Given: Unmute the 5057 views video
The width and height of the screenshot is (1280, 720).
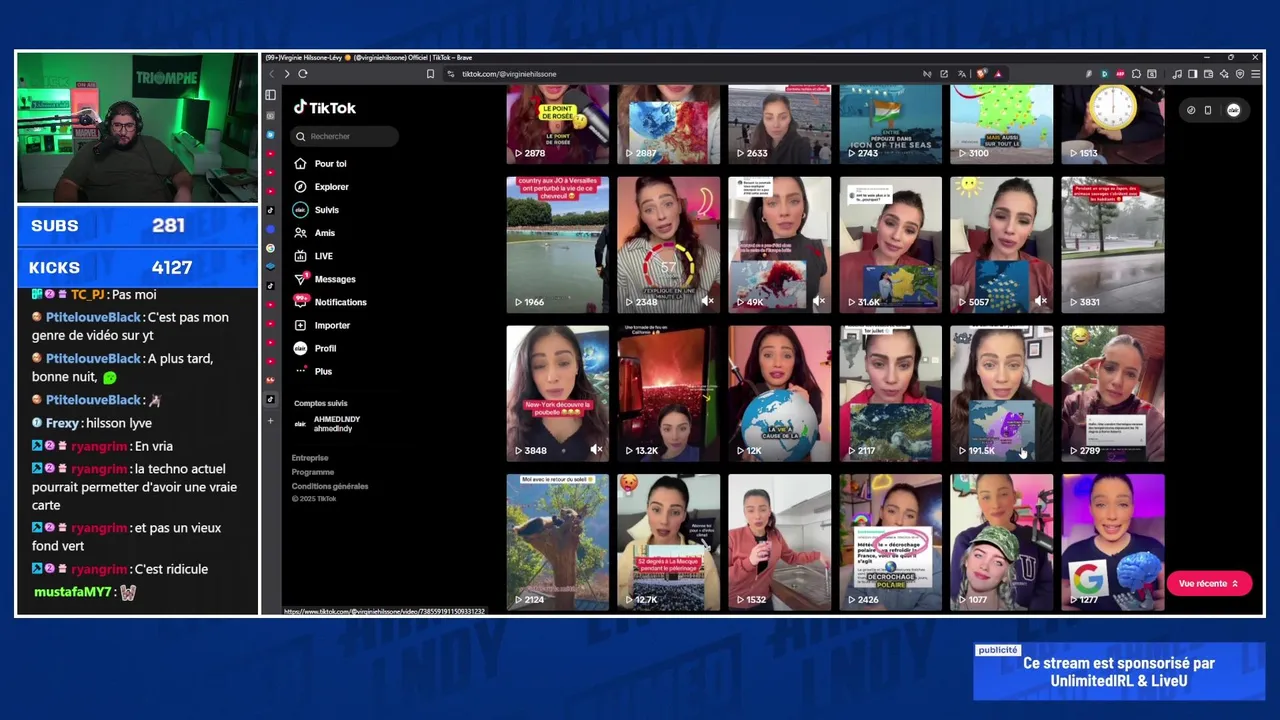Looking at the screenshot, I should click(1040, 301).
